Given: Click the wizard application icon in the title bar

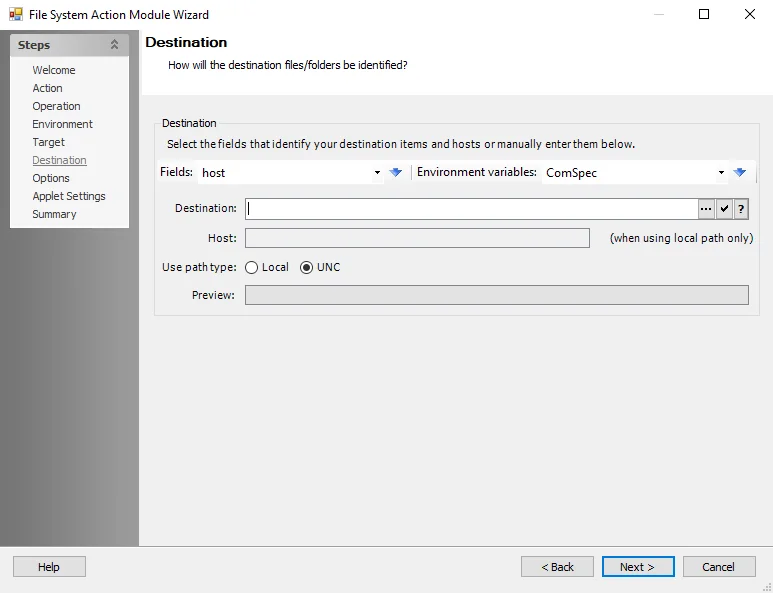Looking at the screenshot, I should click(16, 14).
